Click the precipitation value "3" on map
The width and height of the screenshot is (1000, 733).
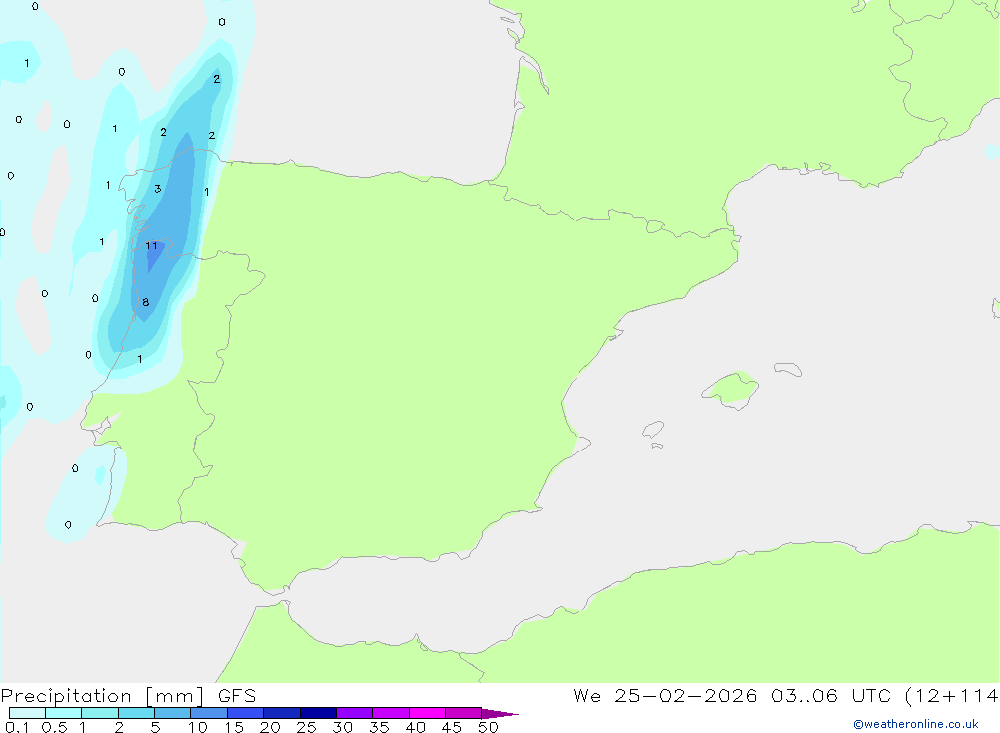[x=158, y=189]
